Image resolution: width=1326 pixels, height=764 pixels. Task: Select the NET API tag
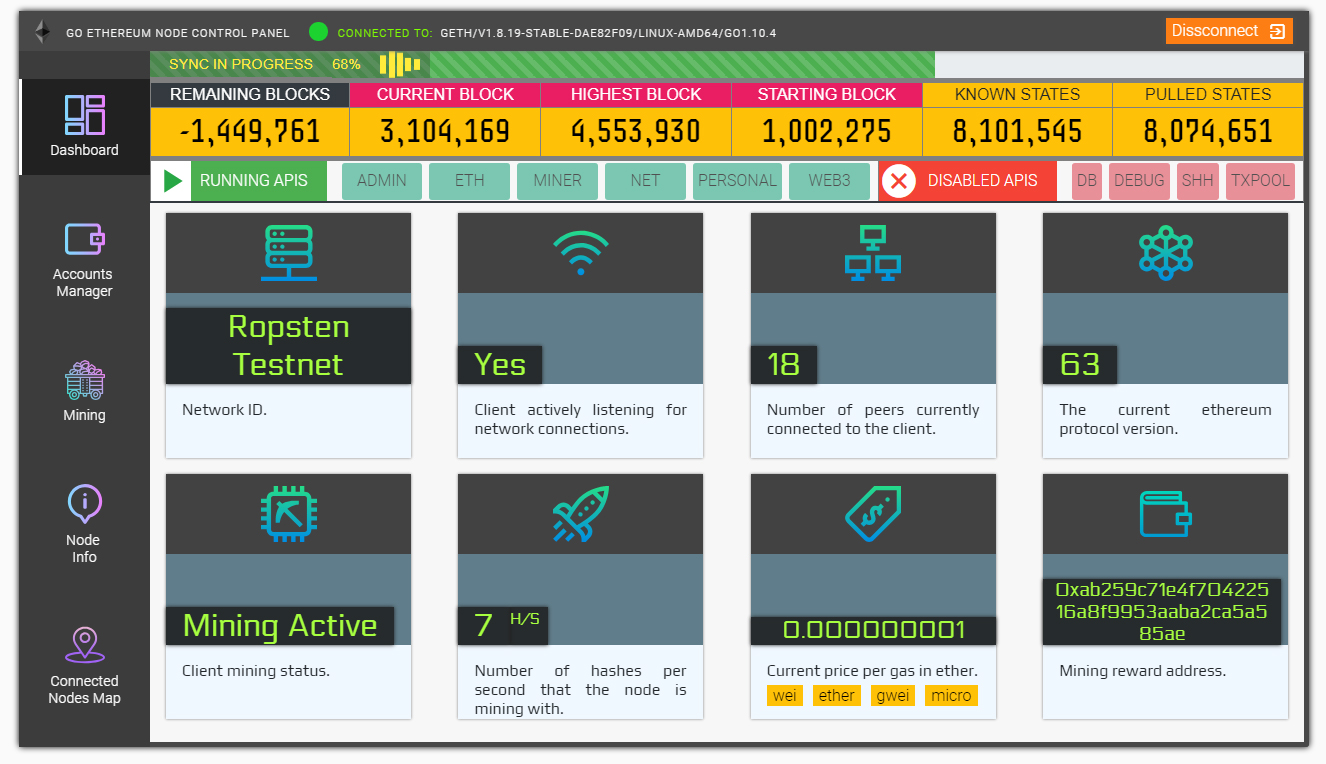645,181
